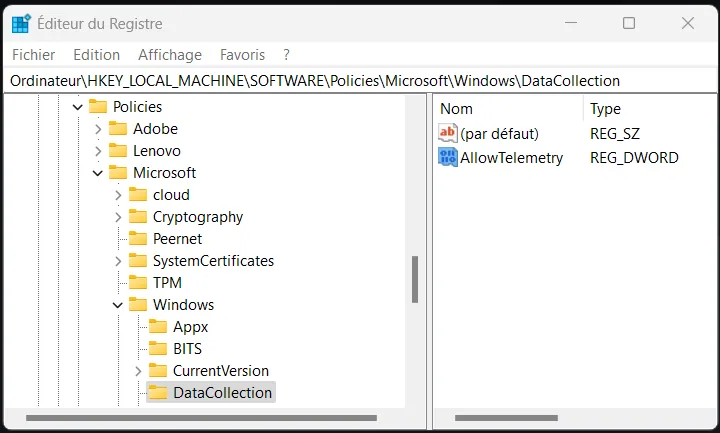Select the Appx key label
Screen dimensions: 720x433
[x=191, y=326]
